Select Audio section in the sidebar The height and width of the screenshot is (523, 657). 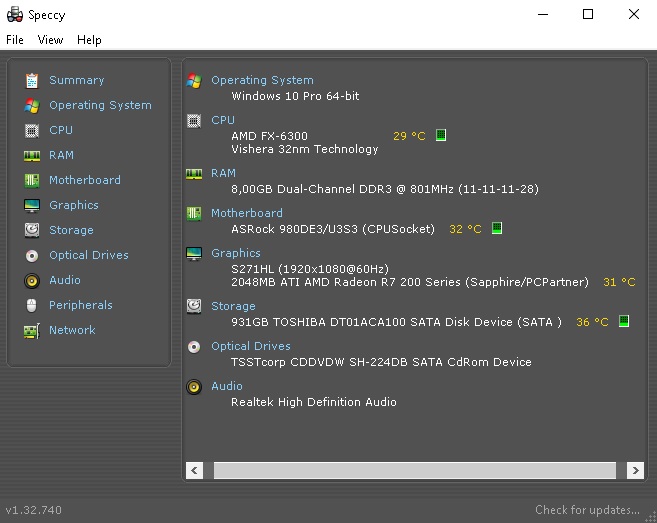click(65, 280)
